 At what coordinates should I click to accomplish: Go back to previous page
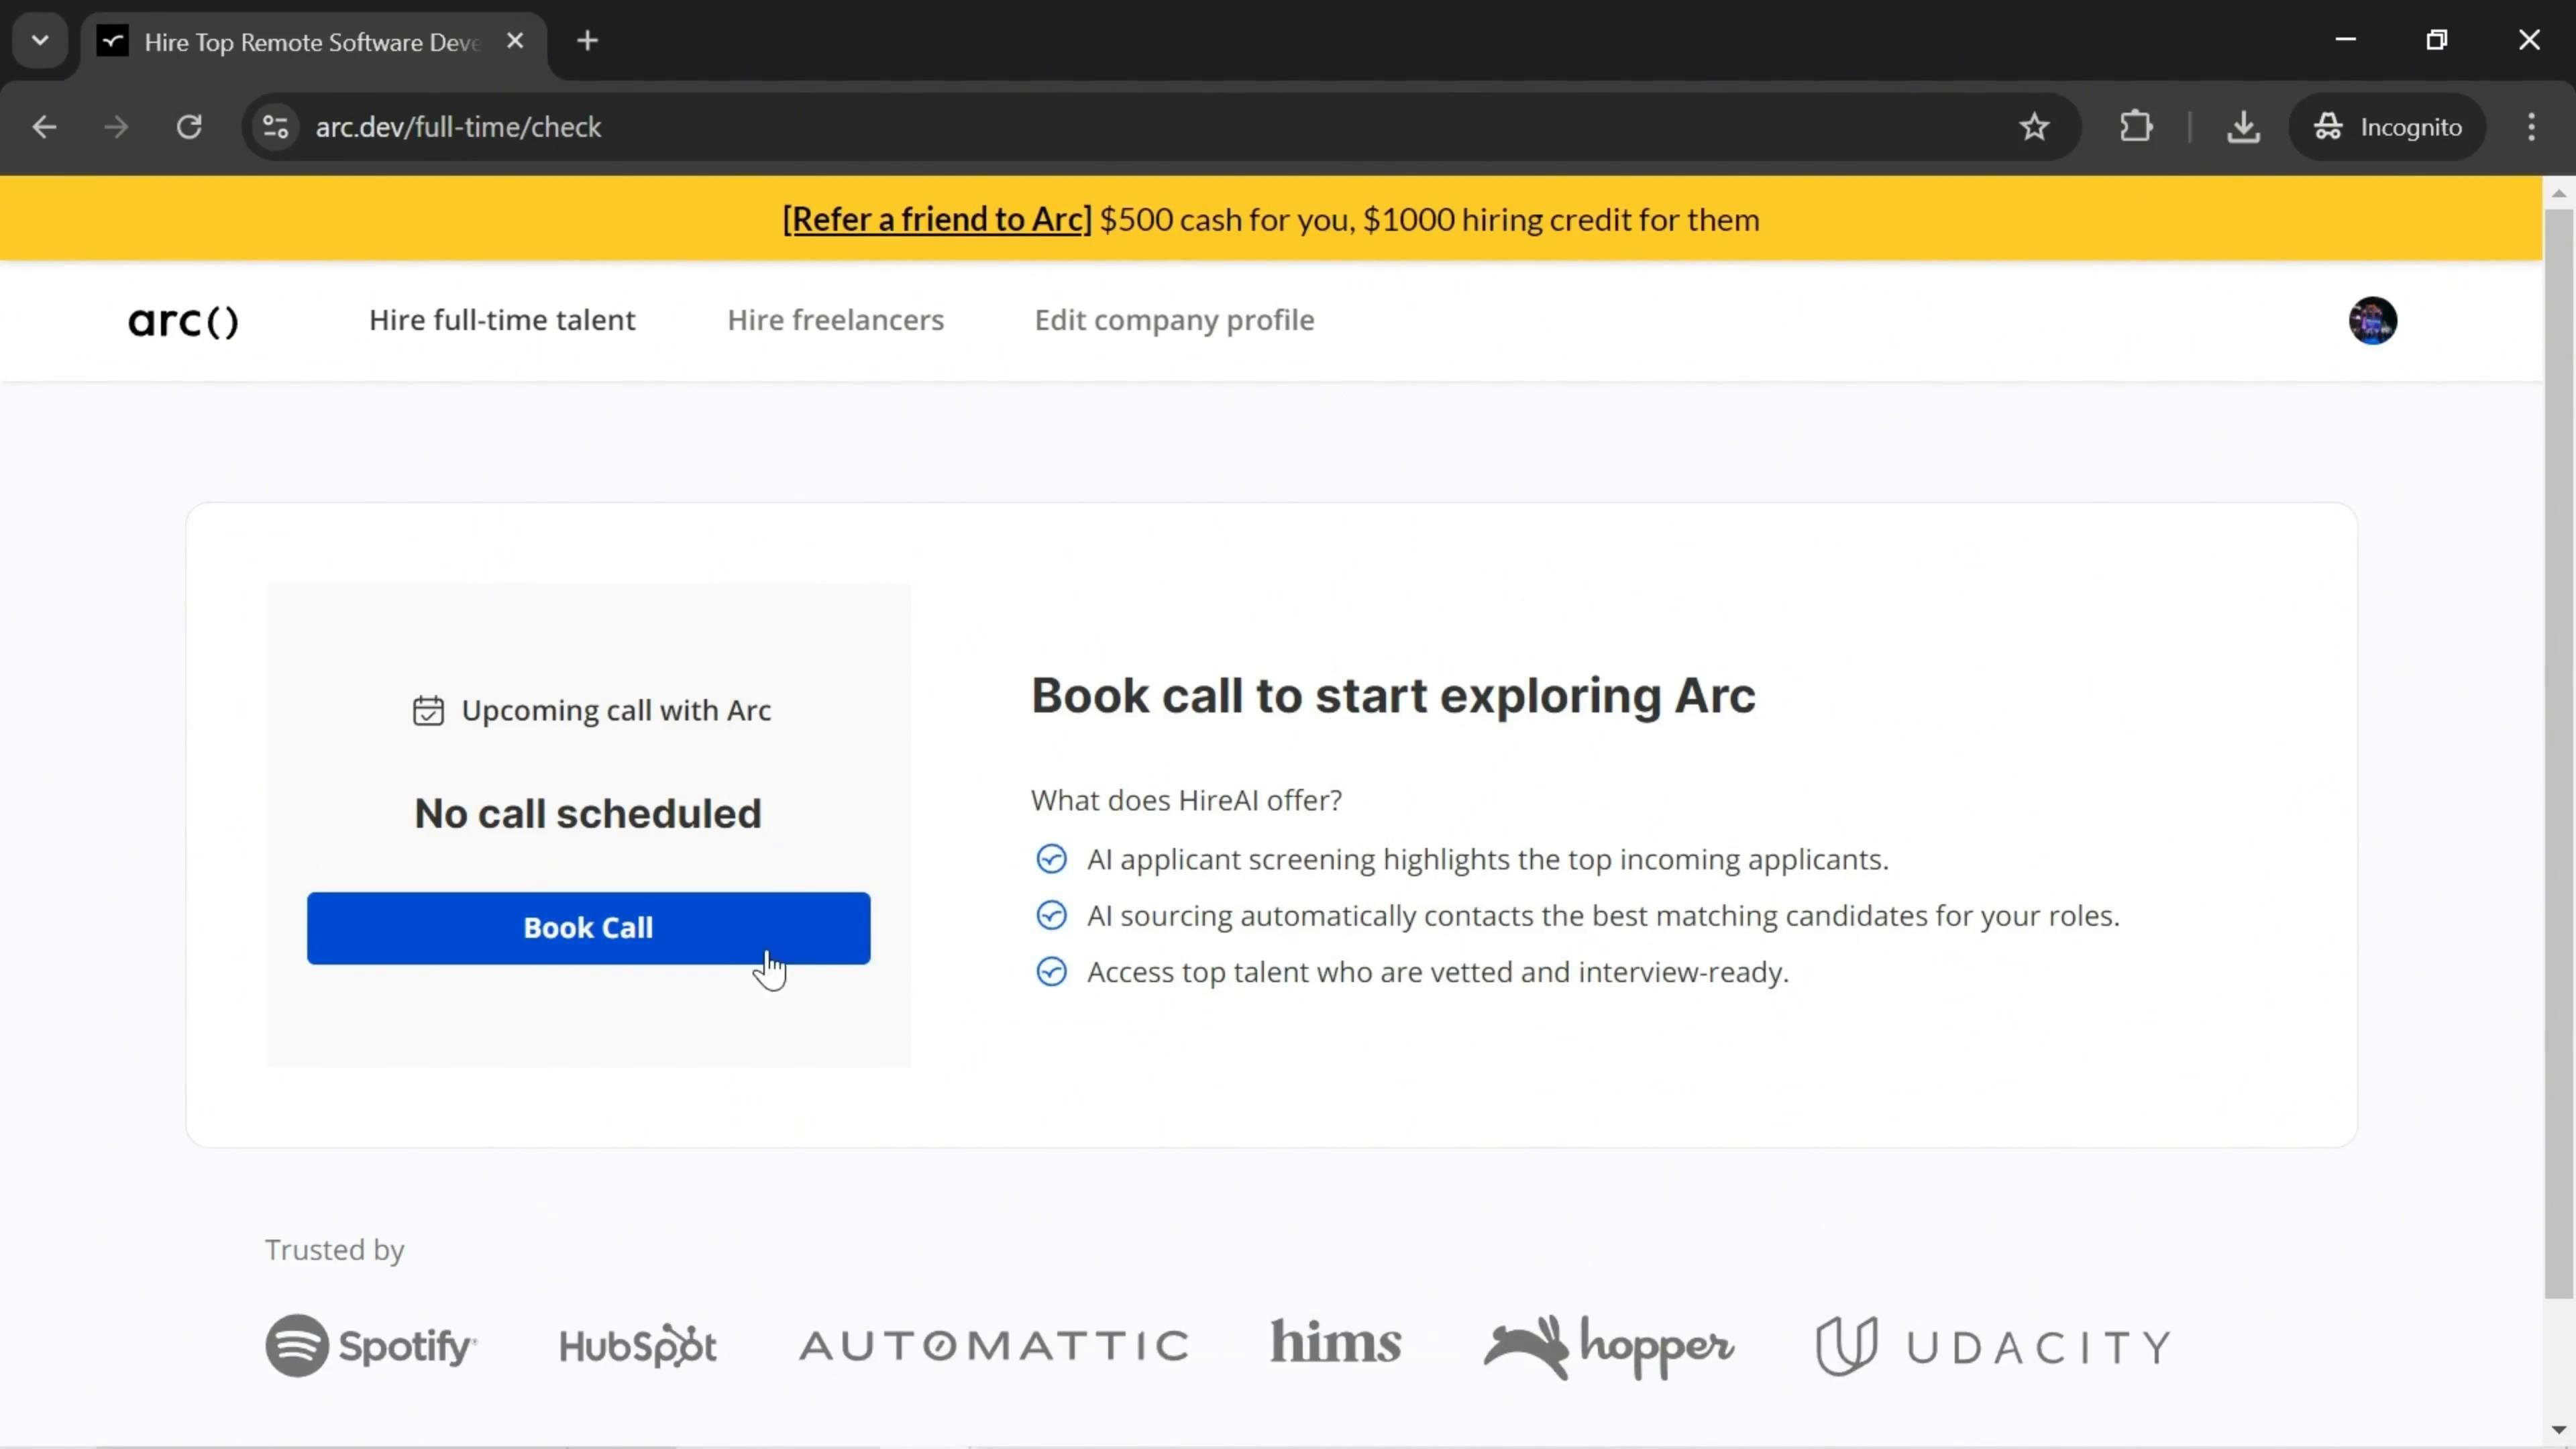44,127
